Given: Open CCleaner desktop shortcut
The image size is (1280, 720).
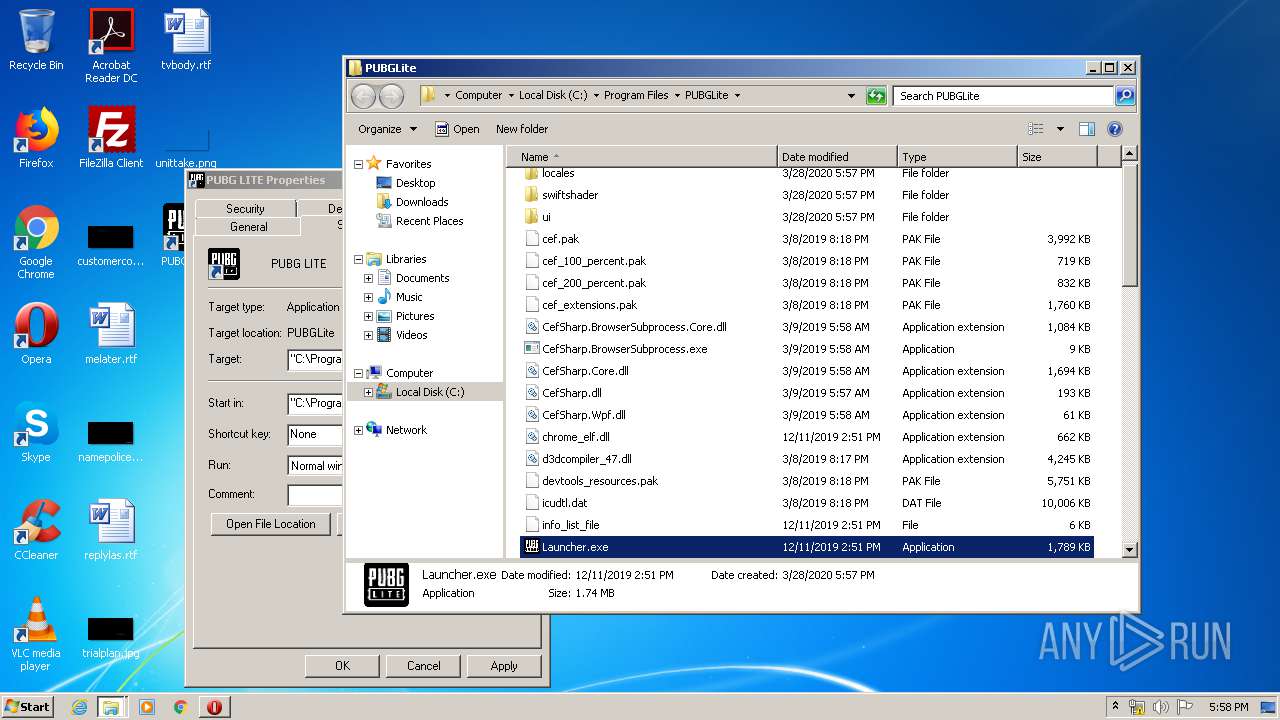Looking at the screenshot, I should coord(36,530).
